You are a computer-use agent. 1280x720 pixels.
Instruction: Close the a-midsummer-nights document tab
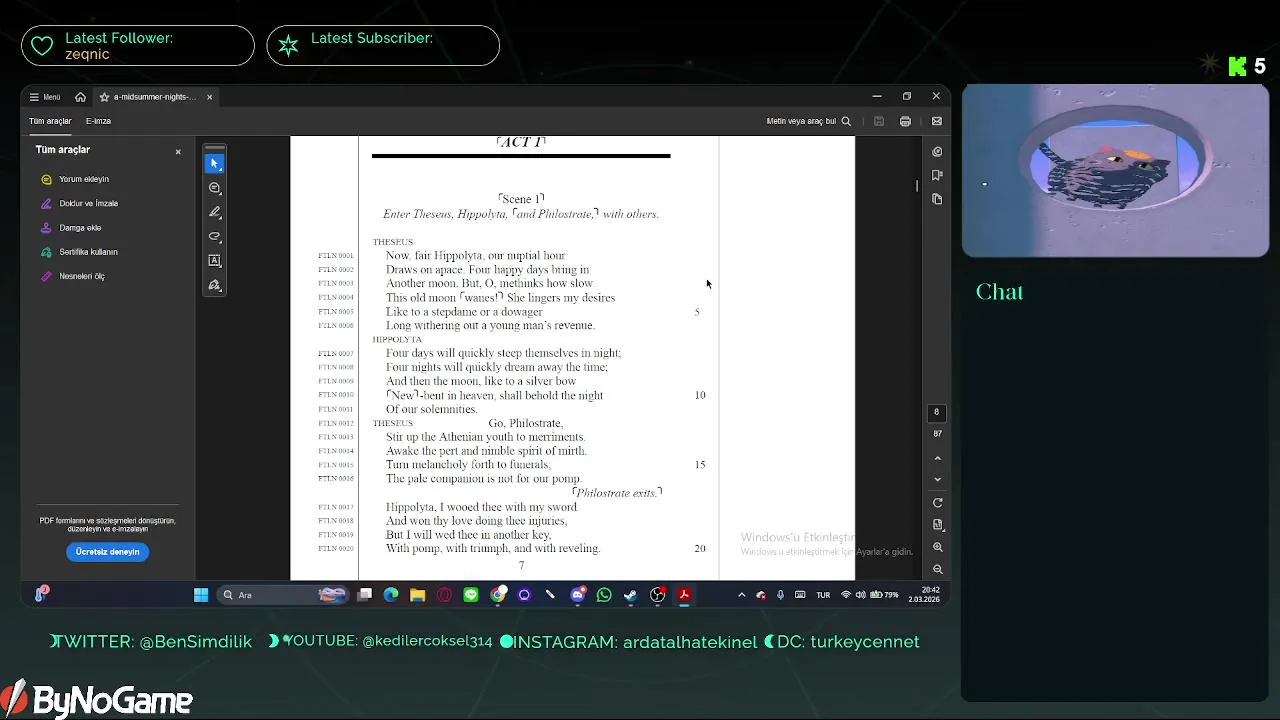[209, 97]
